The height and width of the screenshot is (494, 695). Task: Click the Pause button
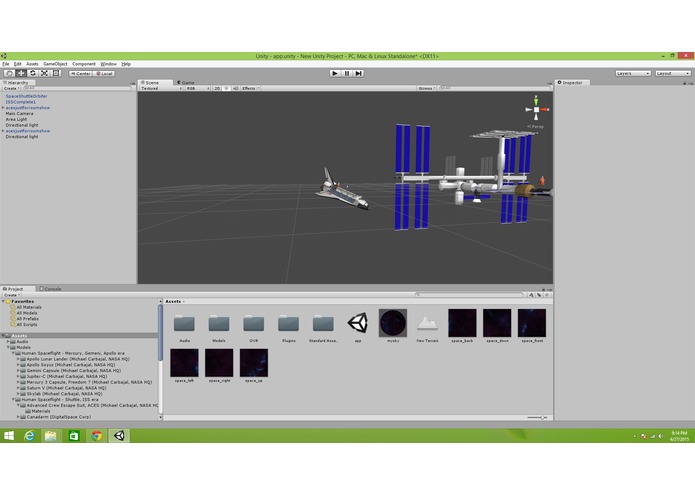(347, 73)
